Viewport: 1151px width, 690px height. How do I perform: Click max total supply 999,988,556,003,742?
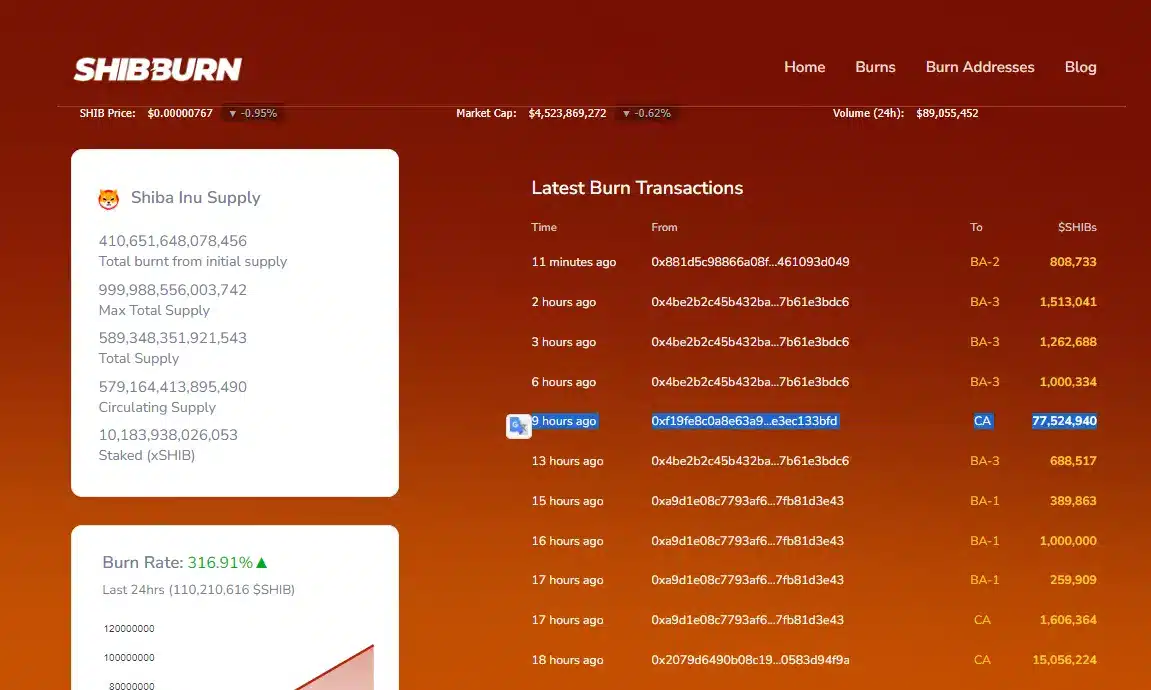pos(173,290)
